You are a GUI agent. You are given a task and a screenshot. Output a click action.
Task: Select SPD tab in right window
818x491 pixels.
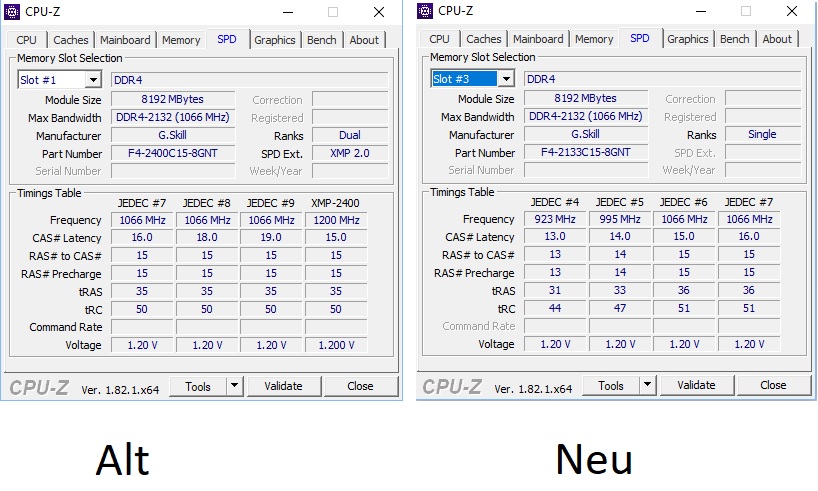click(x=640, y=38)
